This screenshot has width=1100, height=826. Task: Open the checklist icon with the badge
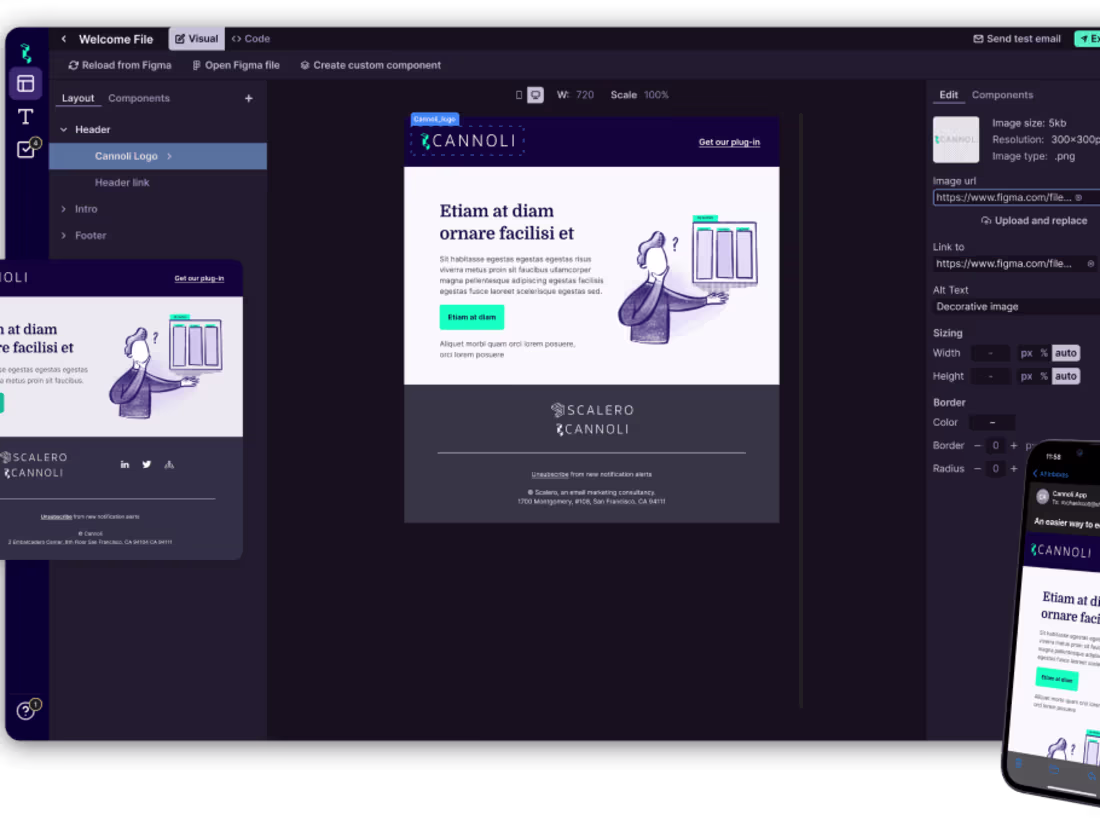tap(27, 149)
